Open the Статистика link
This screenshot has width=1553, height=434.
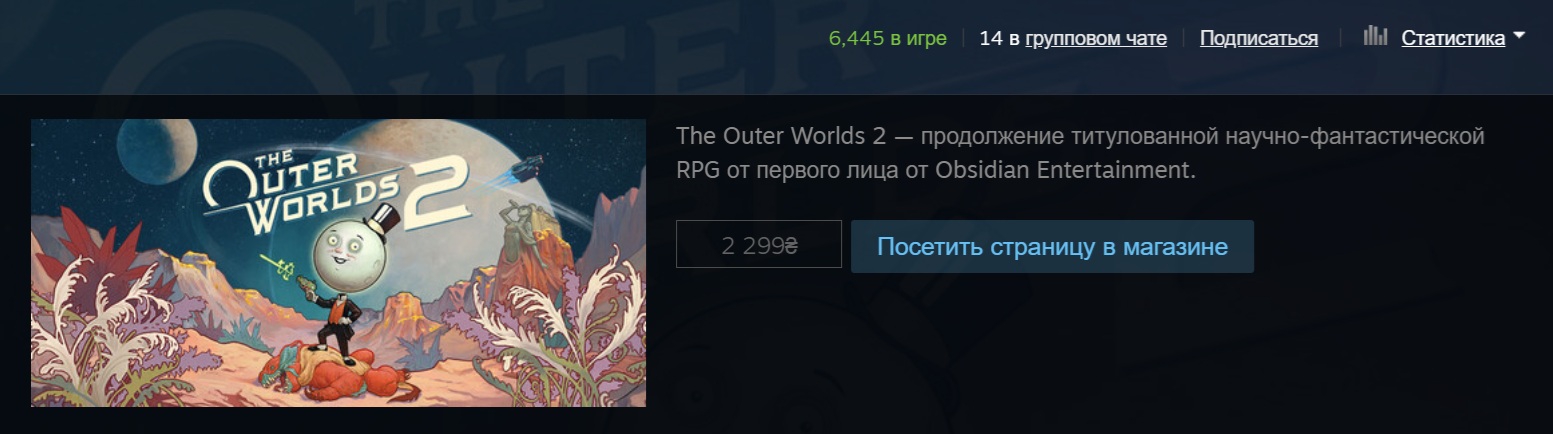tap(1453, 38)
